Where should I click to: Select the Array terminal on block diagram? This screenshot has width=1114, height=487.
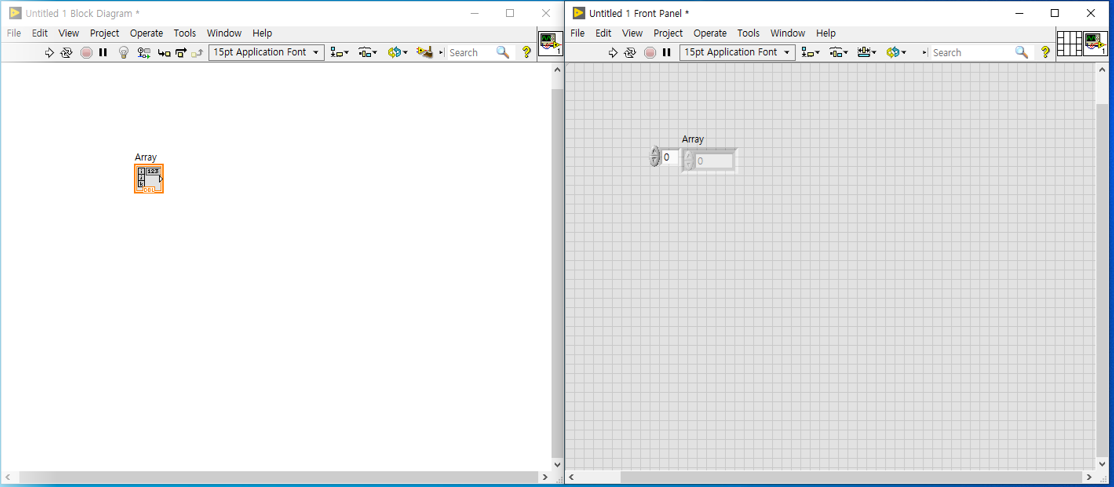(x=148, y=178)
